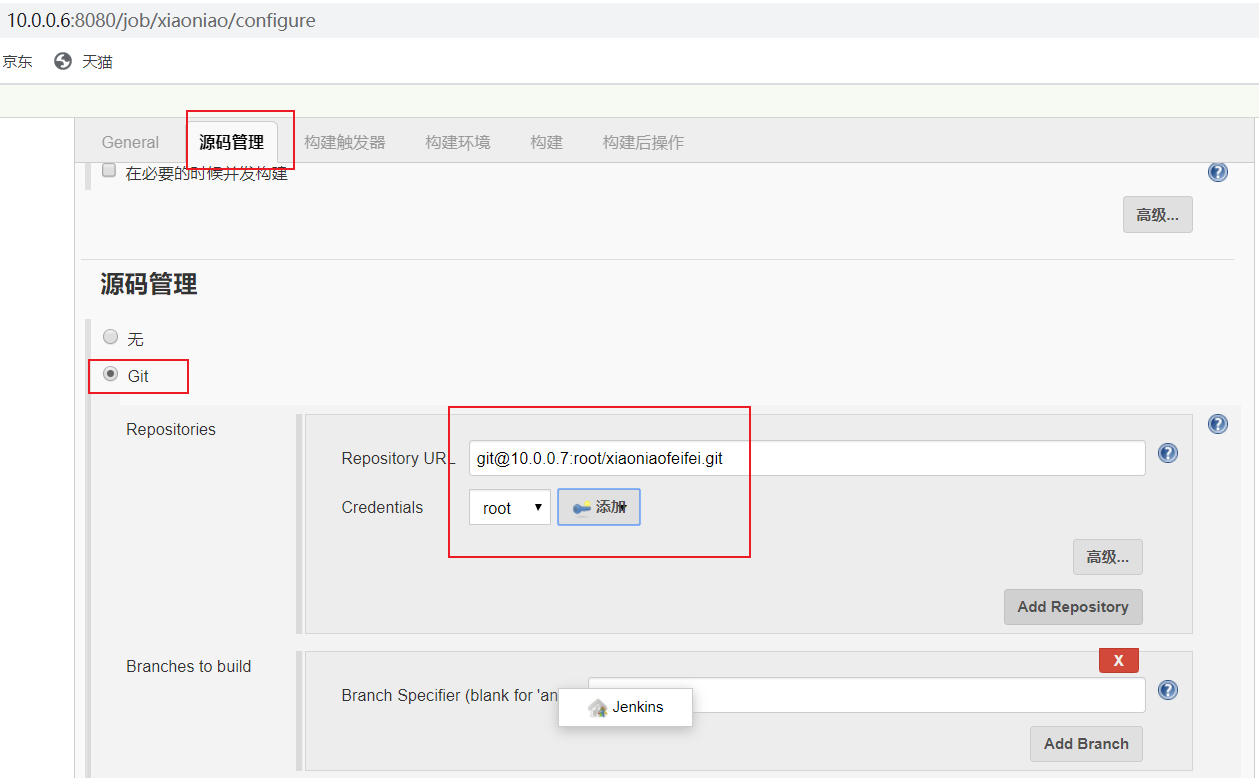Select the Git radio button
The image size is (1259, 778).
click(x=111, y=374)
